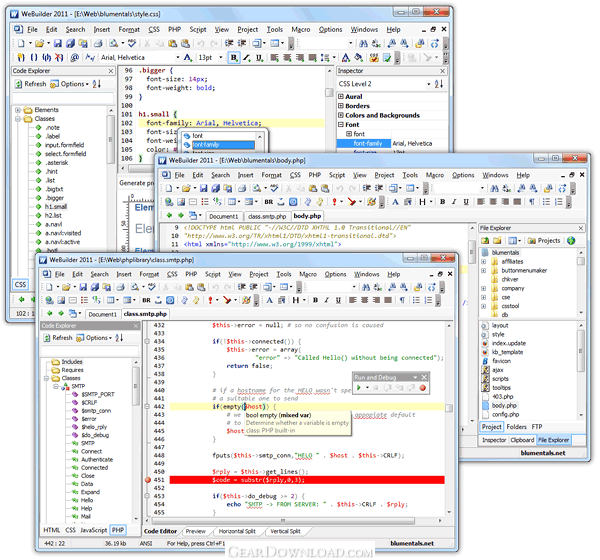
Task: Click Find binoculars icon in style.css window
Action: (363, 44)
